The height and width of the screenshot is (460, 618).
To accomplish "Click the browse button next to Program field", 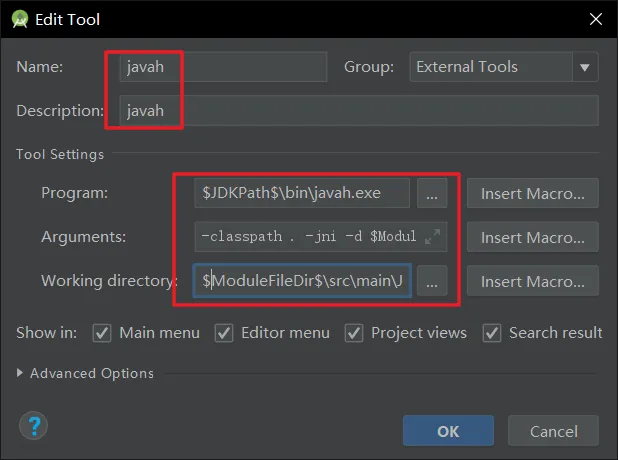I will coord(431,195).
